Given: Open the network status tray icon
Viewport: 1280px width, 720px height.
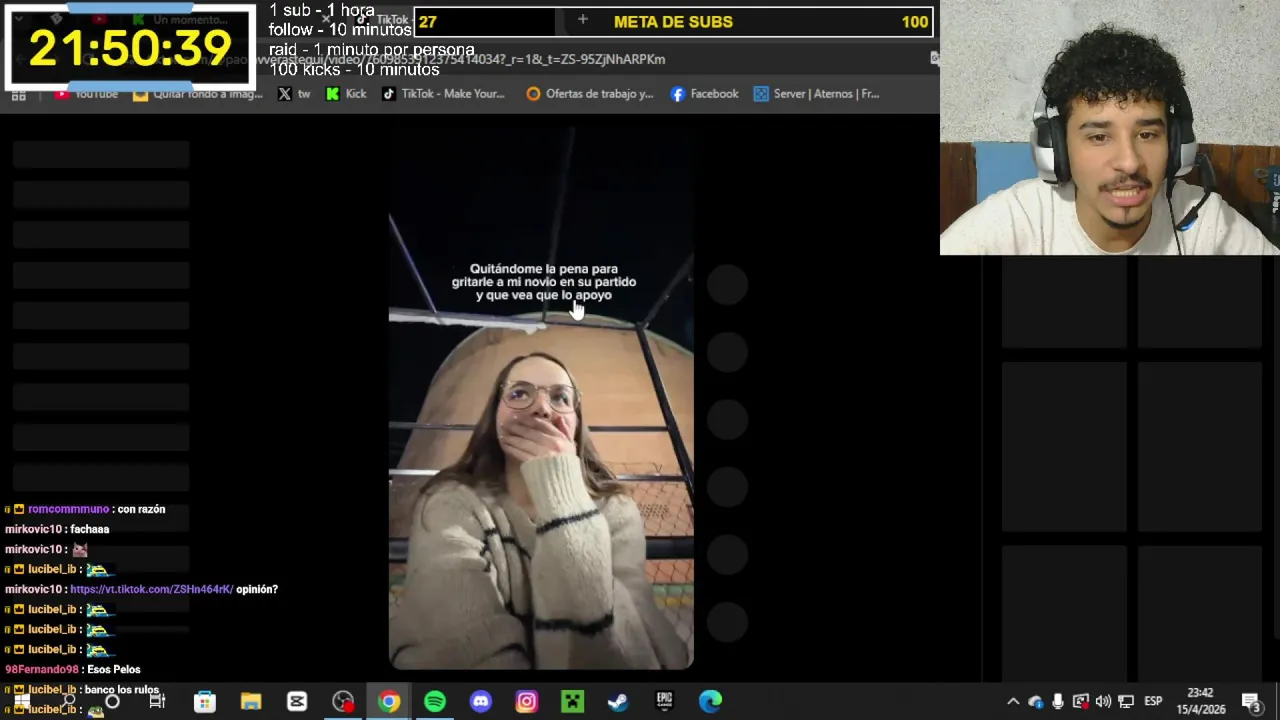Looking at the screenshot, I should click(x=1126, y=701).
